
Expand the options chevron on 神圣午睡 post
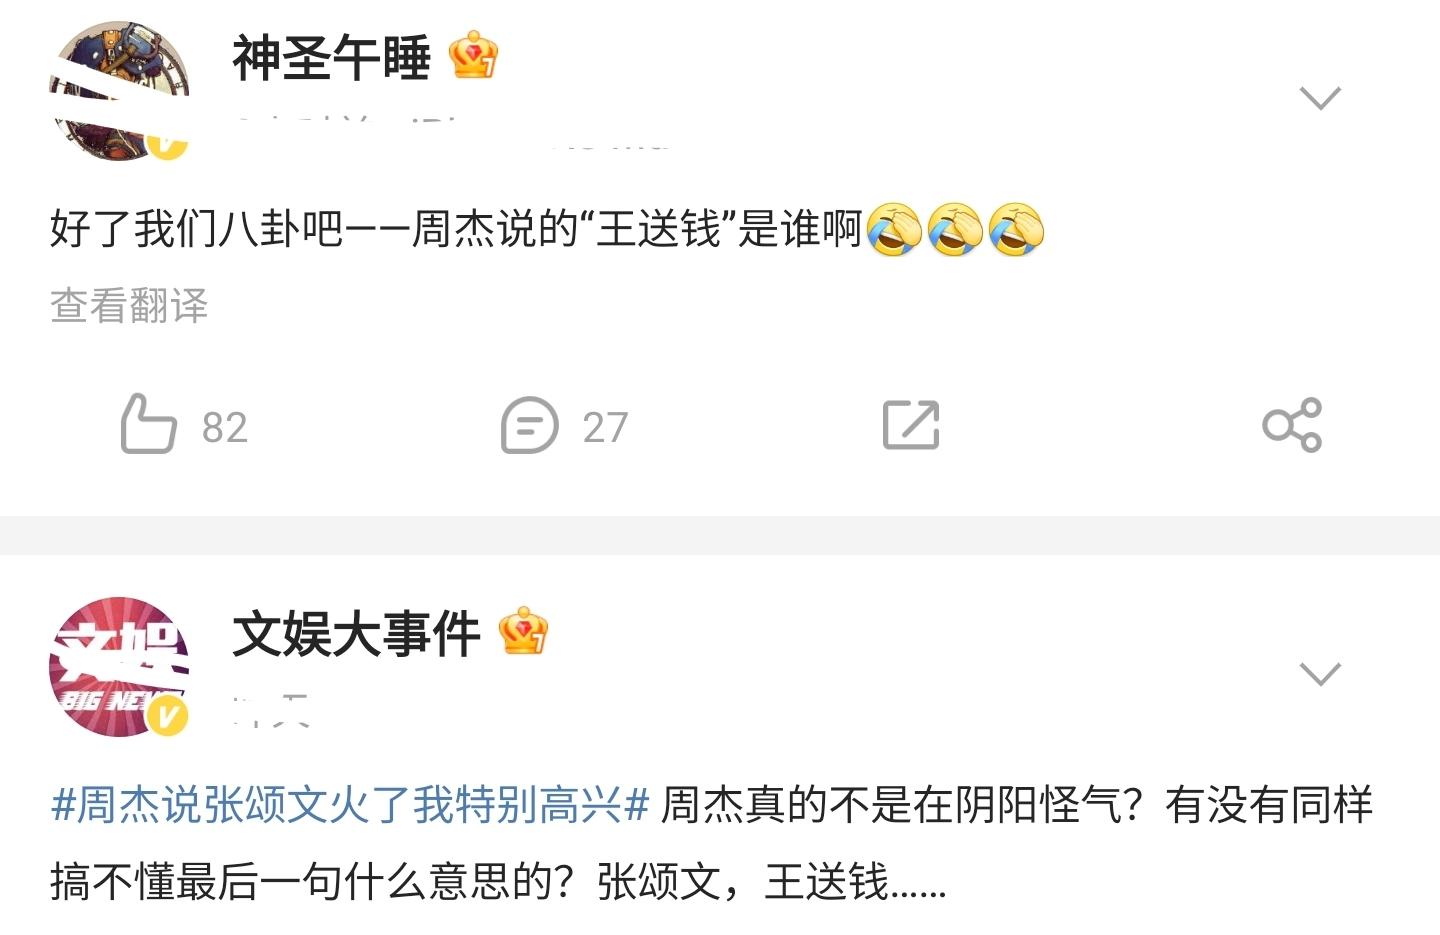(1320, 98)
